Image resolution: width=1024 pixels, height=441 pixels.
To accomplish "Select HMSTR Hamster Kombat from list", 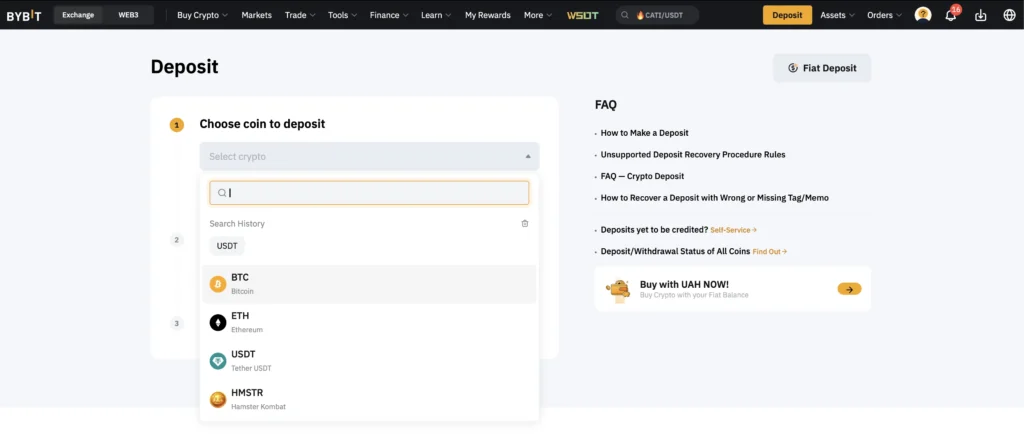I will [x=369, y=399].
